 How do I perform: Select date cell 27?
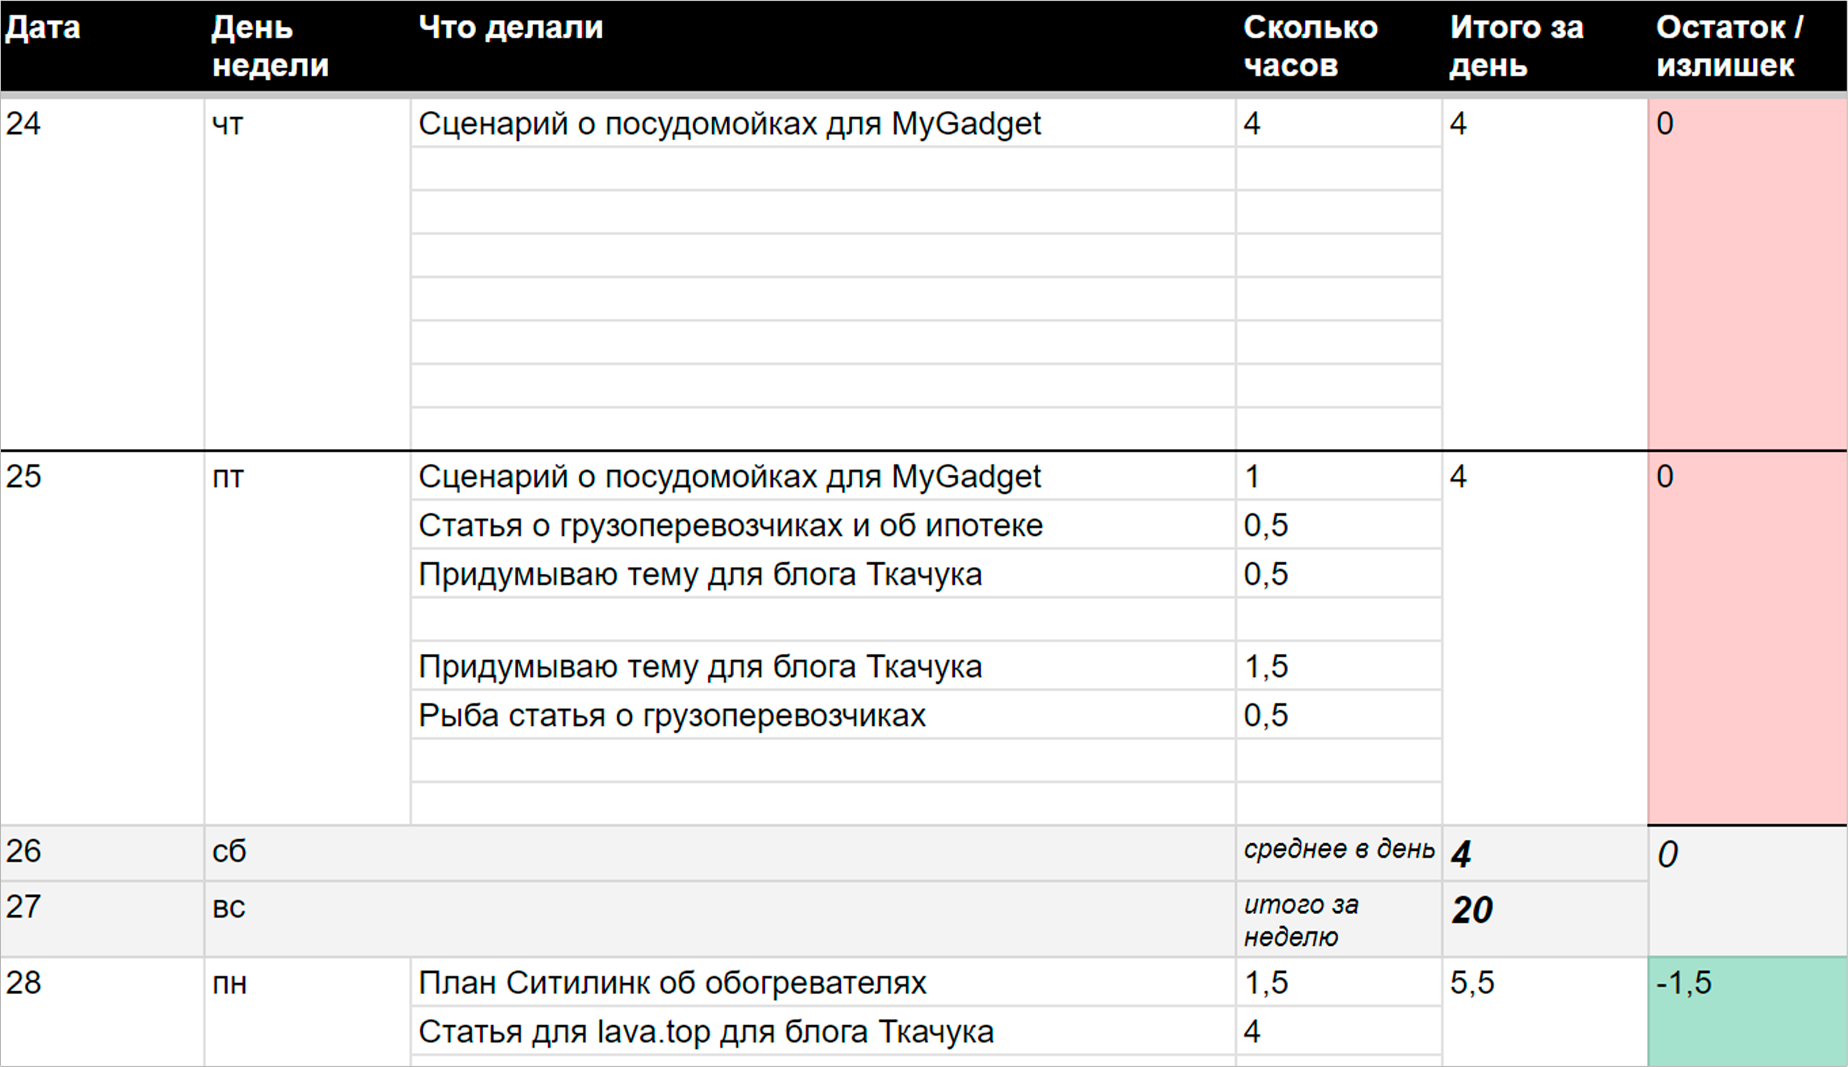[x=102, y=918]
